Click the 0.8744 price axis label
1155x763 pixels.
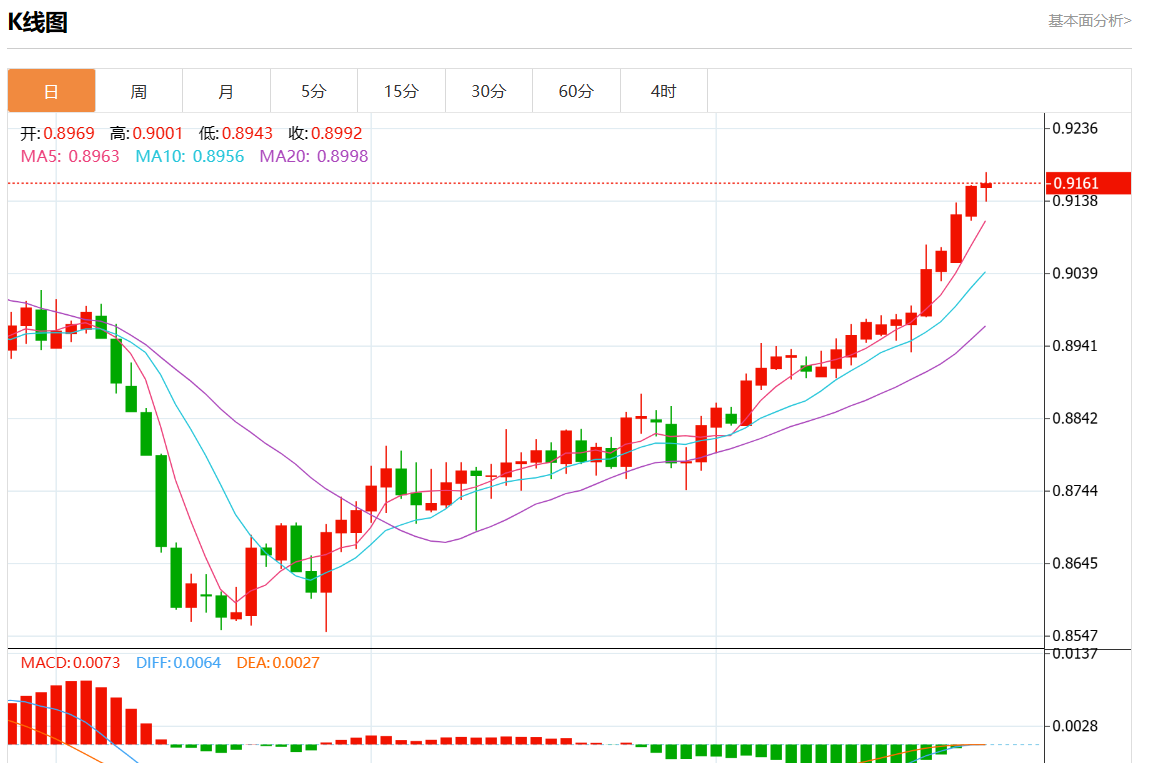click(x=1075, y=490)
